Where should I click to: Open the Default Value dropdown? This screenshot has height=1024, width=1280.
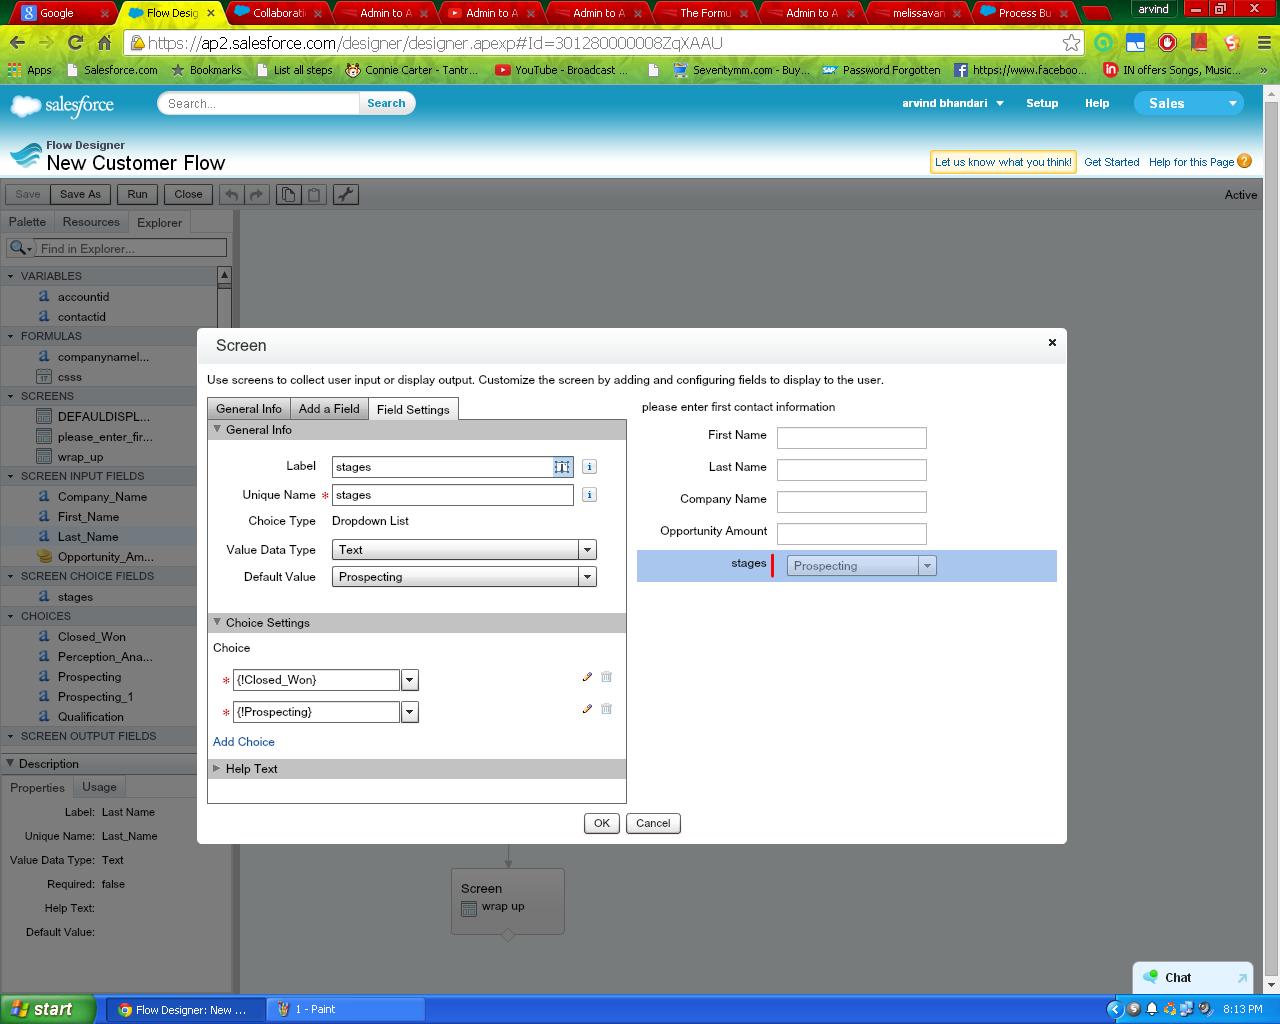pos(587,577)
